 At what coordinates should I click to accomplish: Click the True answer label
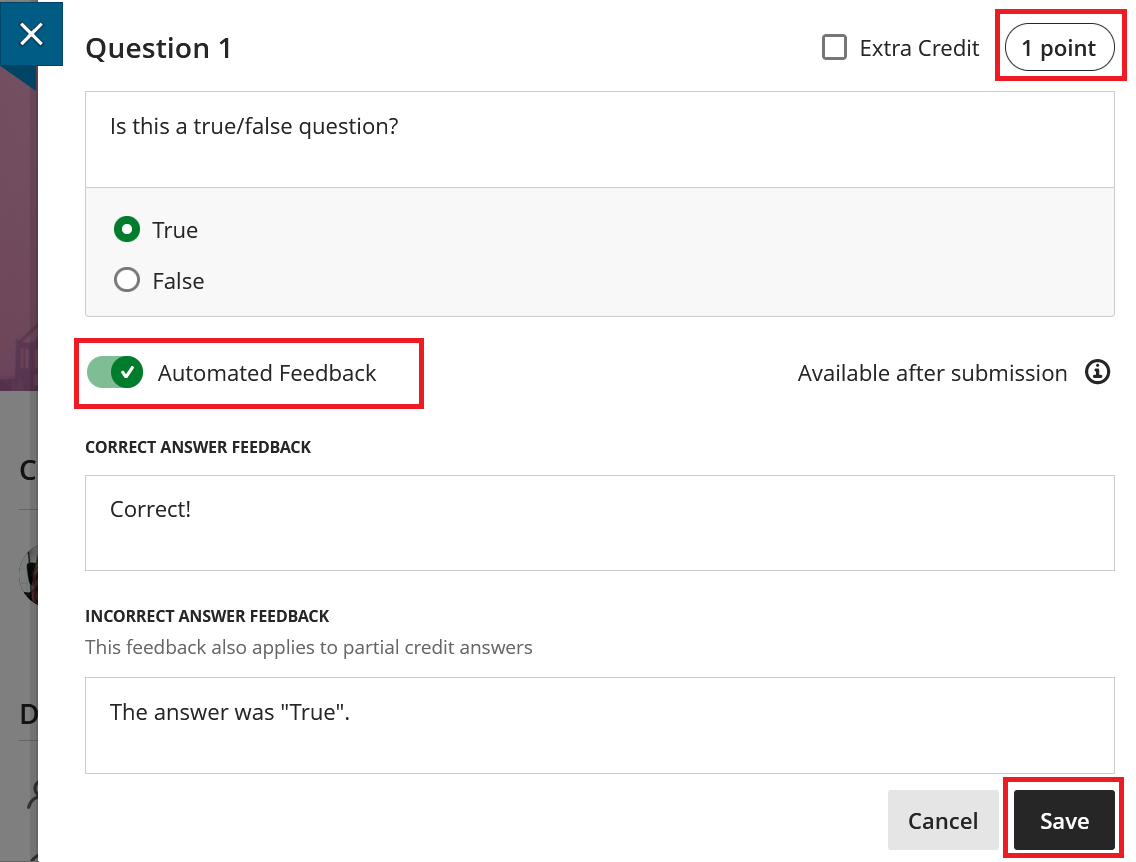coord(175,230)
